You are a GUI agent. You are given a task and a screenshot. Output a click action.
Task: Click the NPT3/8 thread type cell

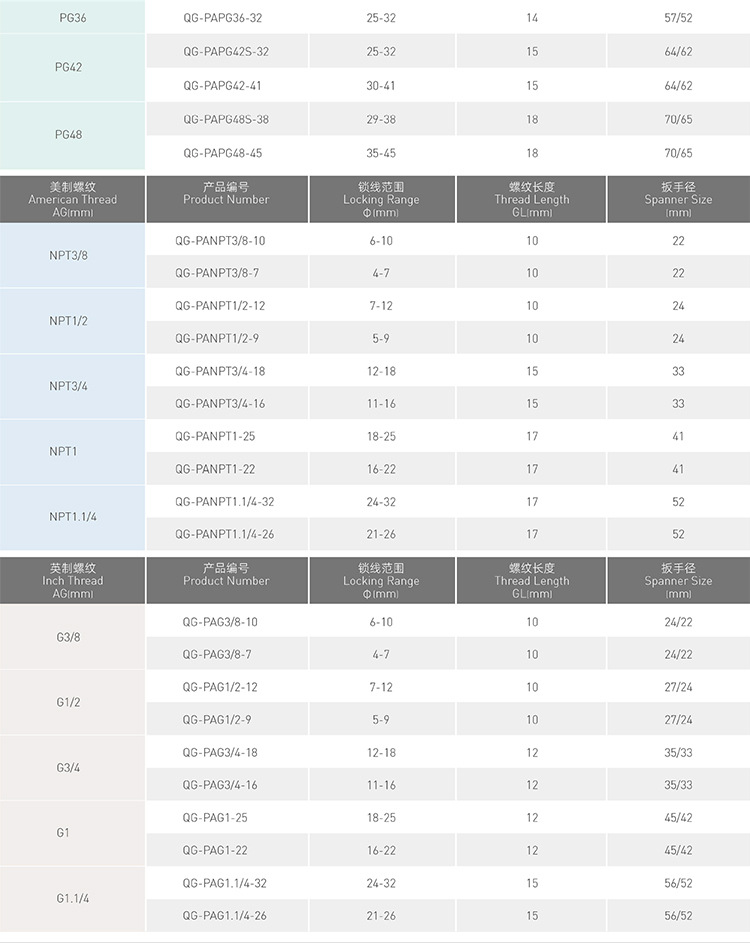point(72,256)
